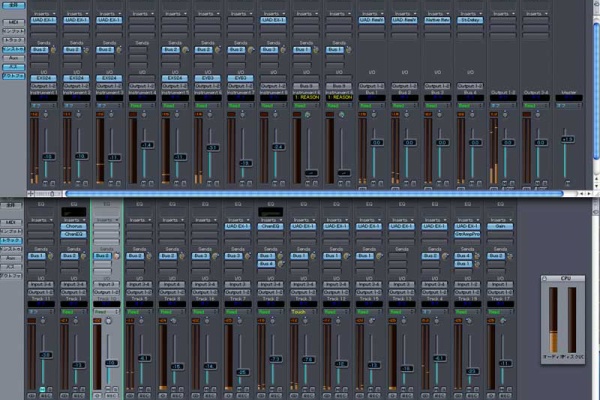Click the EQ thumbnail above Chorus insert
Viewport: 600px width, 400px height.
[x=73, y=212]
